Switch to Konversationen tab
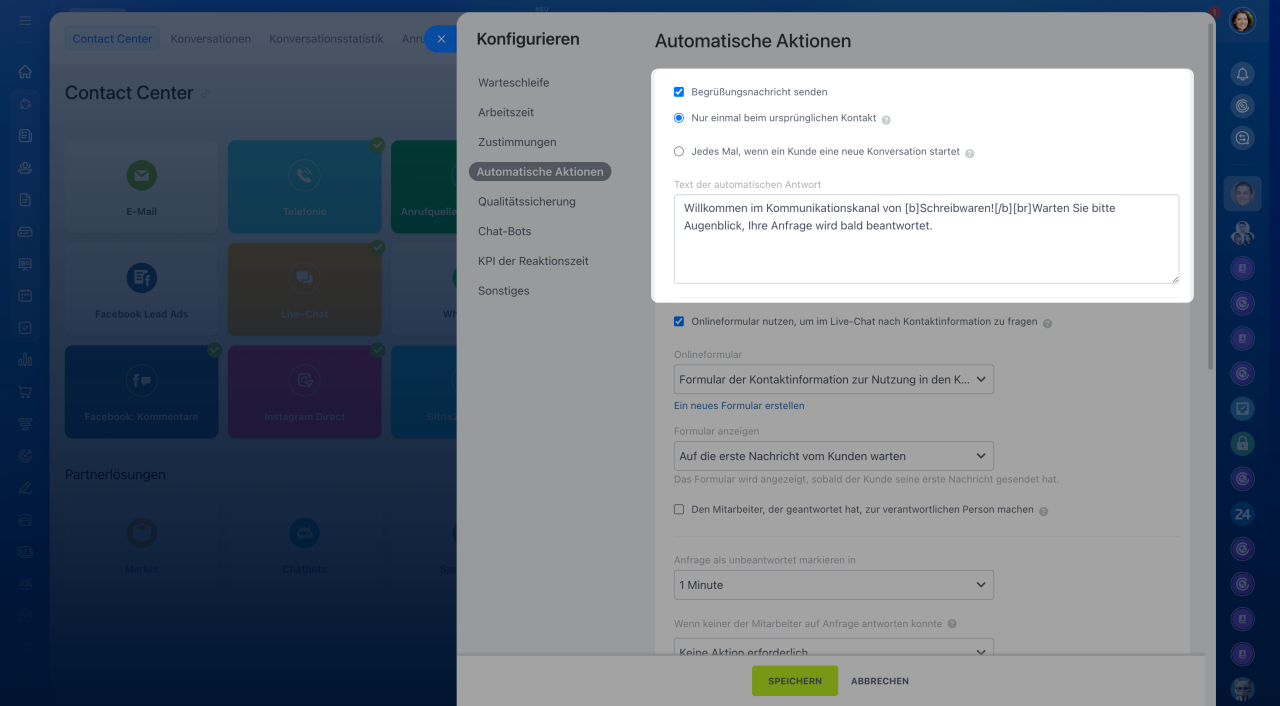The width and height of the screenshot is (1280, 706). [x=210, y=39]
